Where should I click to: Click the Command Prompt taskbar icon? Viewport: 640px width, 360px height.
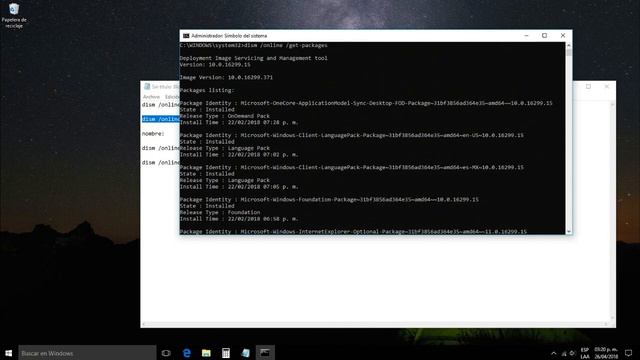pos(265,353)
